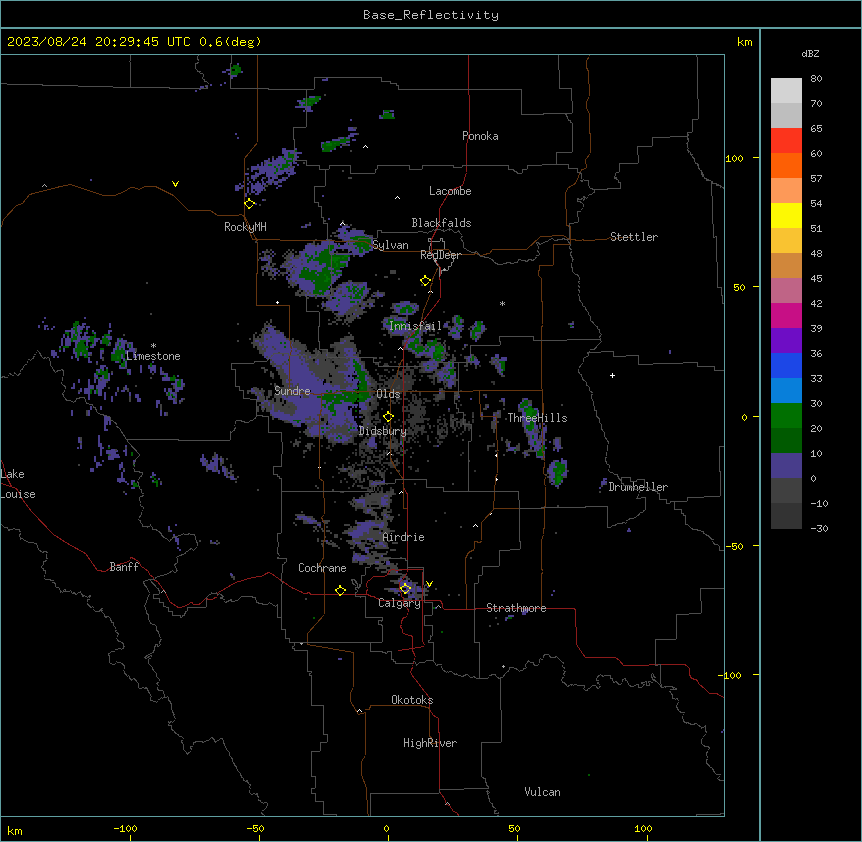Select the orange 57-60 dBZ legend swatch
862x842 pixels.
coord(786,165)
